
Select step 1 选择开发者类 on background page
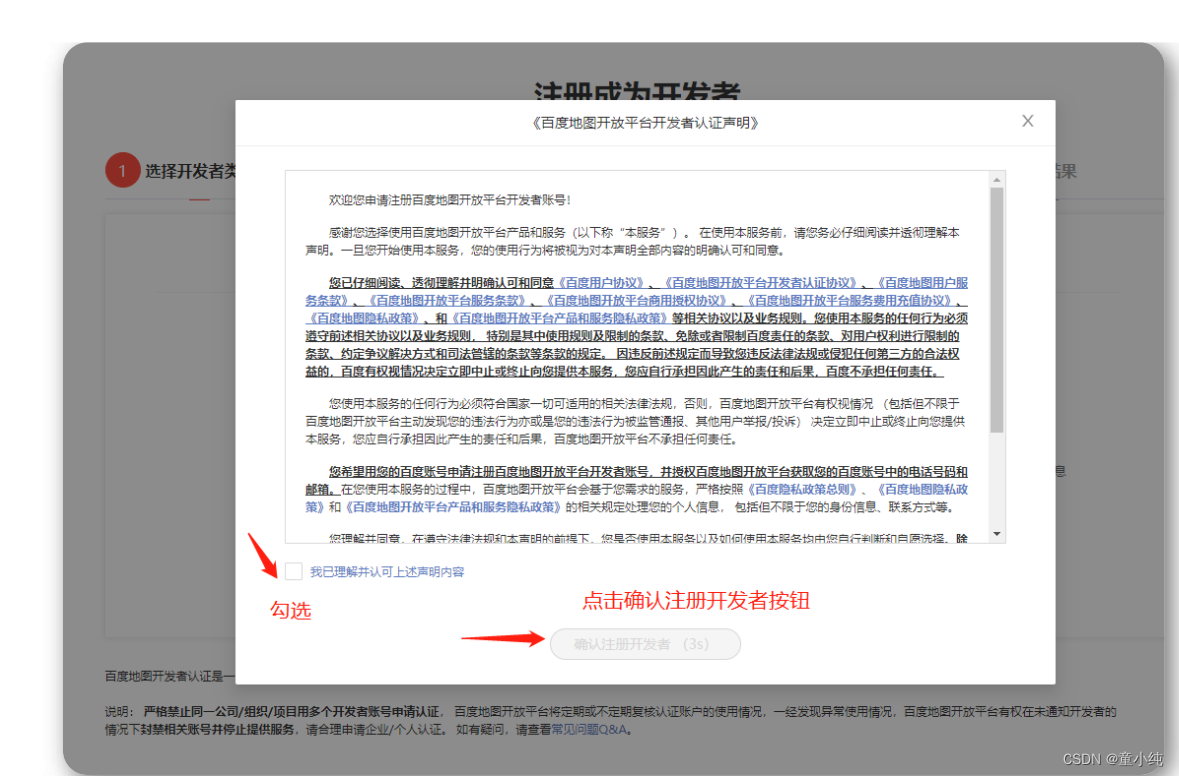[171, 171]
